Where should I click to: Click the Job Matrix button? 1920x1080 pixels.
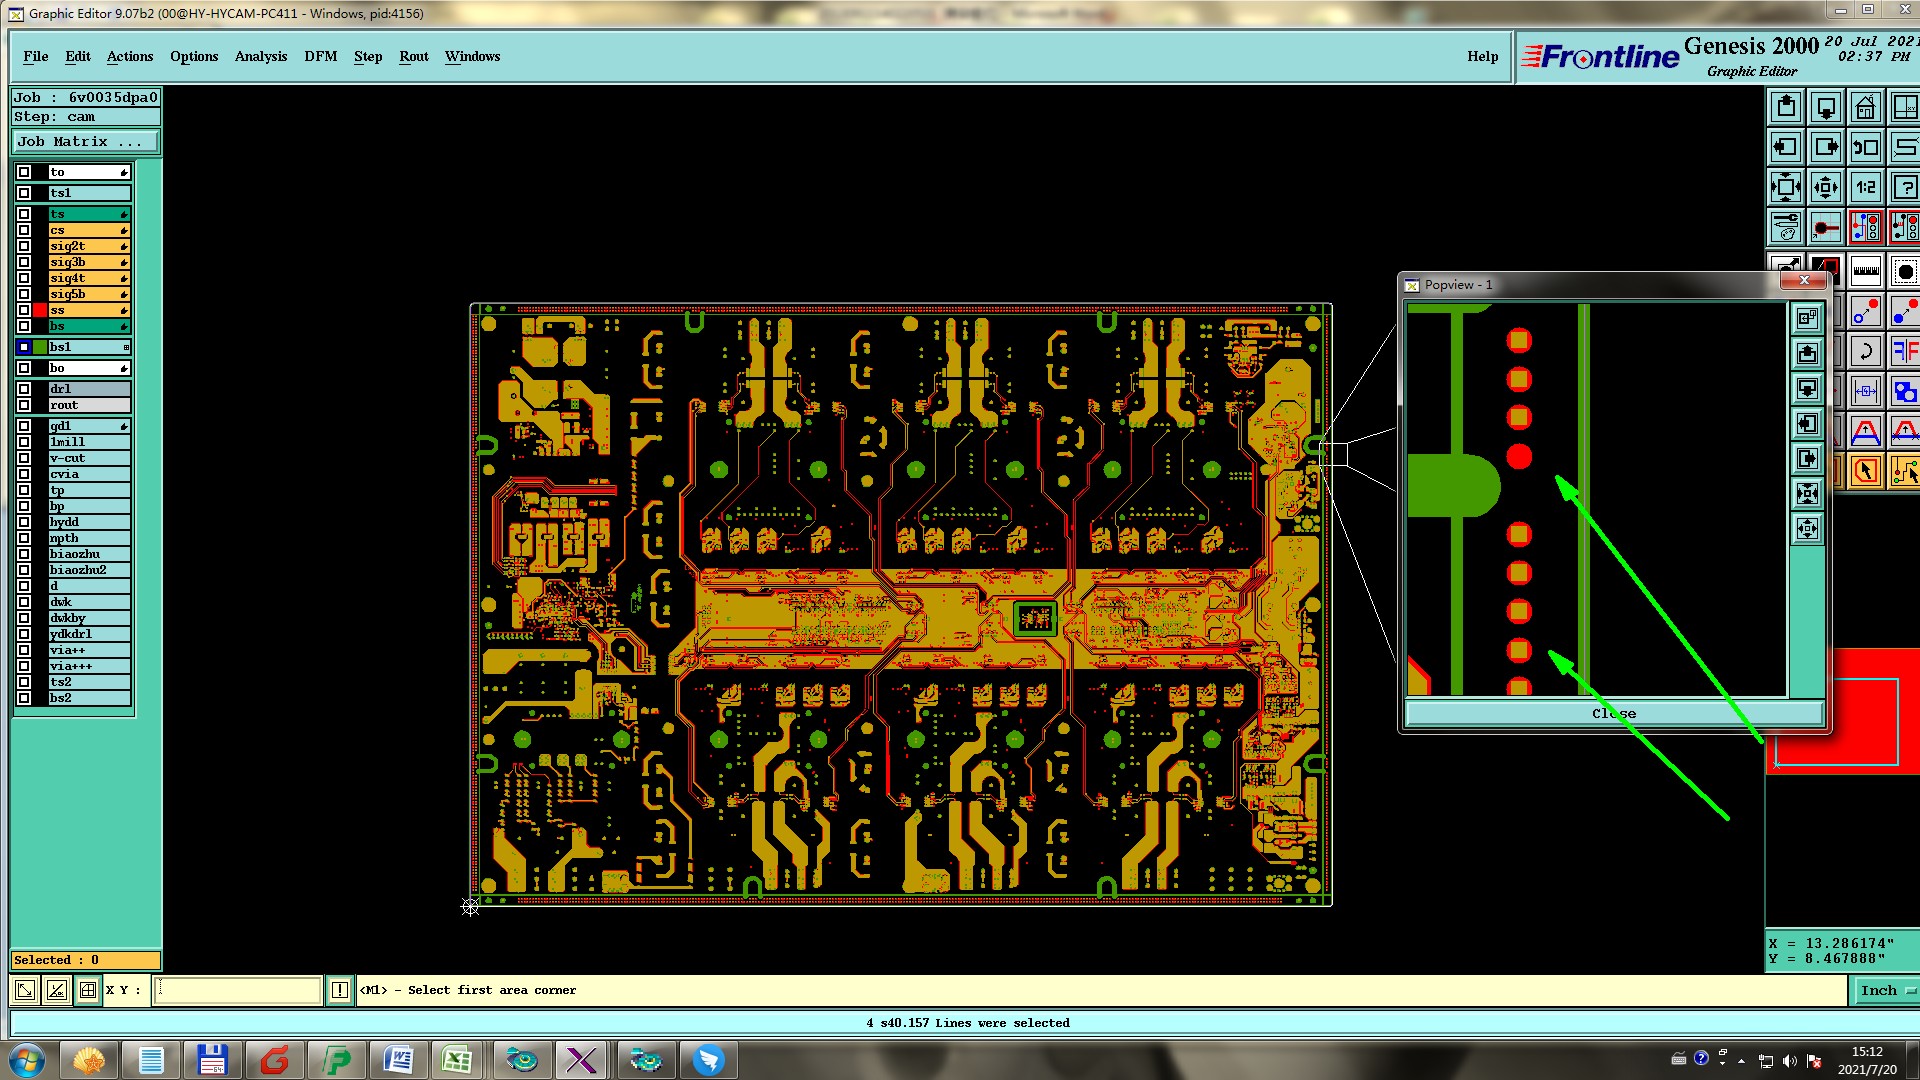click(x=85, y=142)
